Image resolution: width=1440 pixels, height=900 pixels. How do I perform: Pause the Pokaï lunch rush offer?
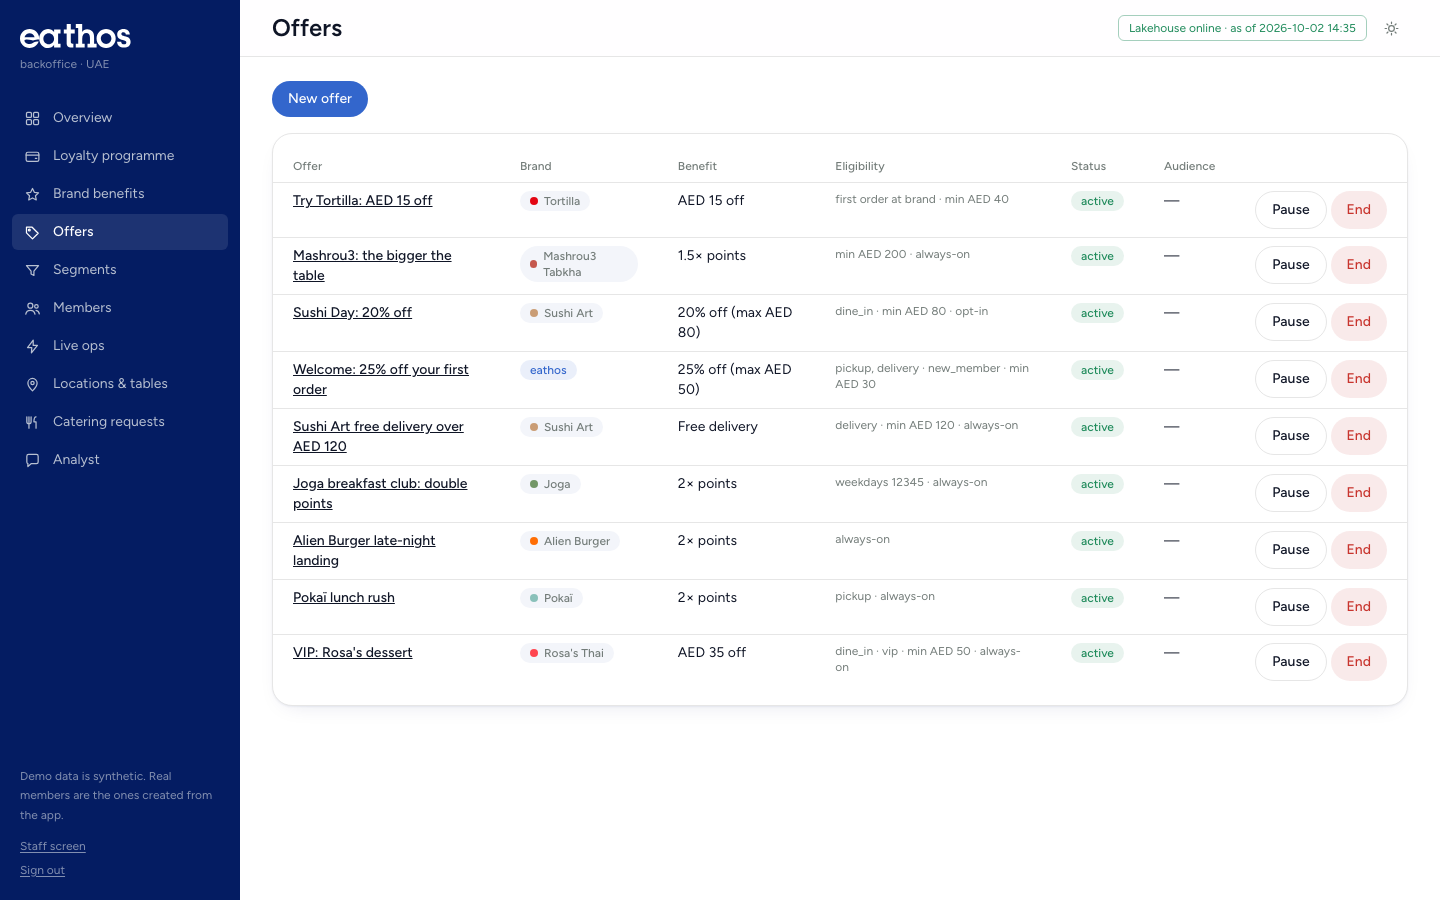[1291, 607]
